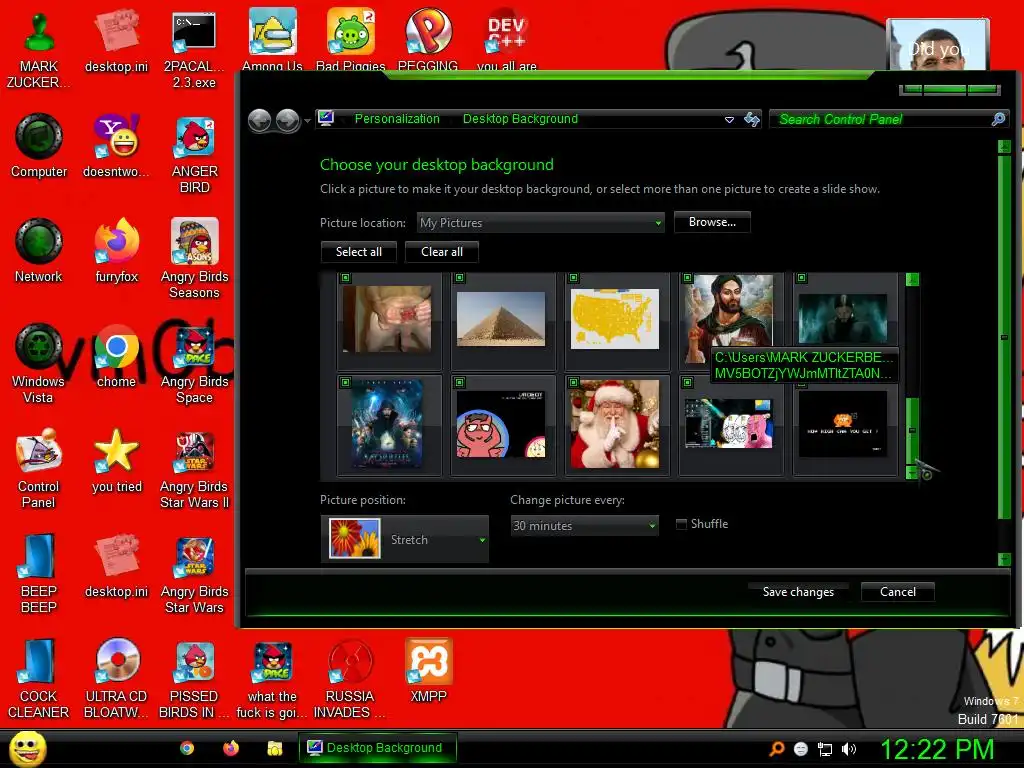Tick the checkbox on the Morbius poster picture

tap(345, 382)
